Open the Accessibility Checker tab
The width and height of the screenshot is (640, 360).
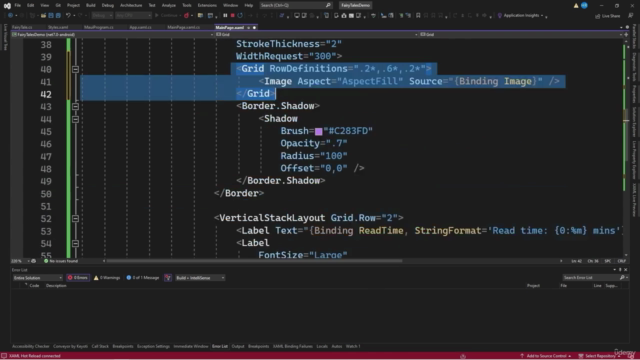tap(31, 346)
